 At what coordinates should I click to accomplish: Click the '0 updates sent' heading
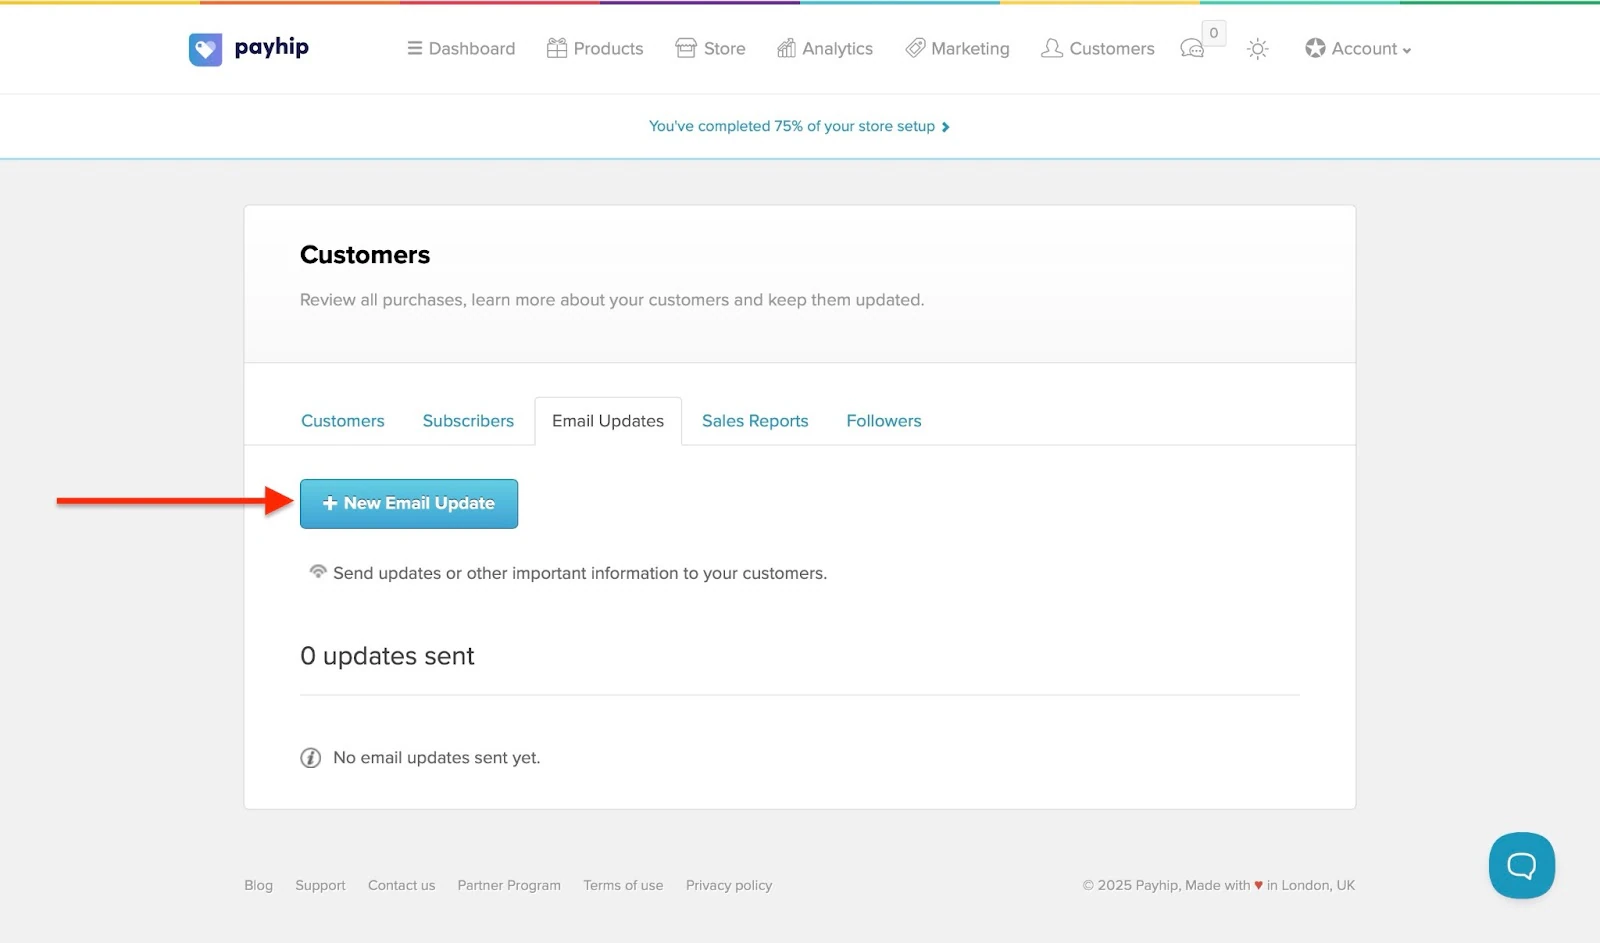387,656
